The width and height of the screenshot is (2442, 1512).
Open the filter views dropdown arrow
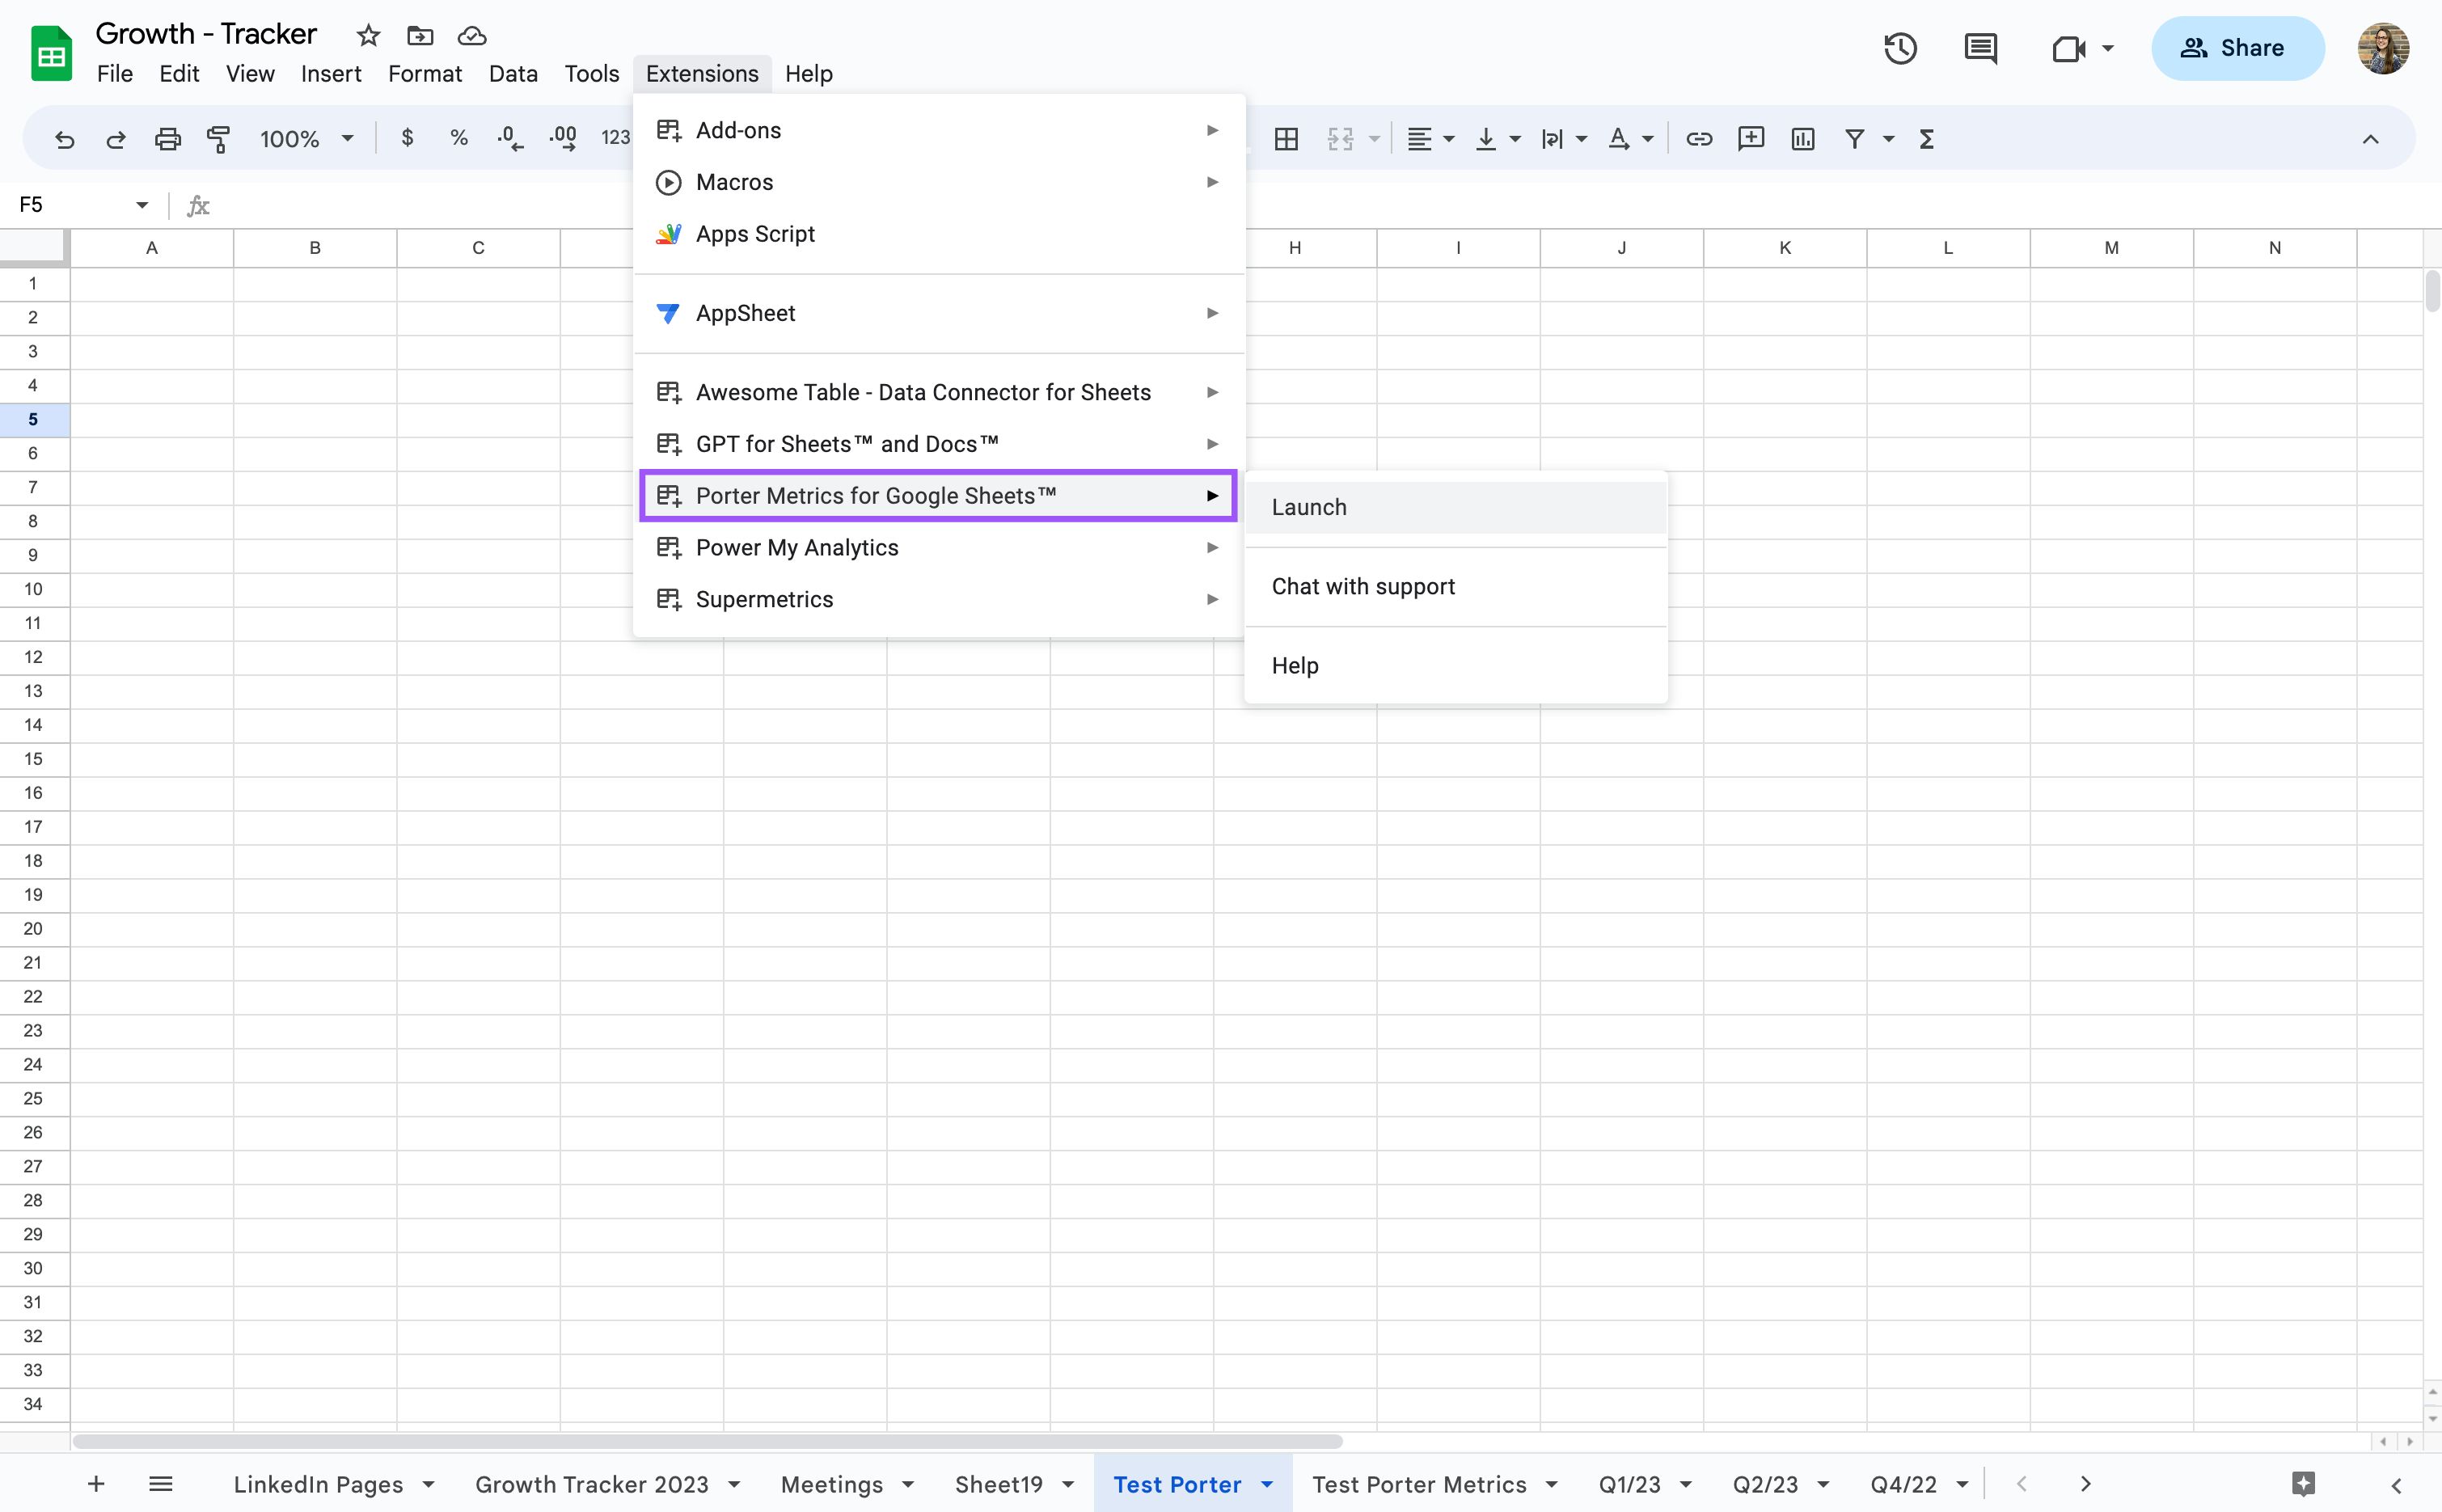point(1889,139)
